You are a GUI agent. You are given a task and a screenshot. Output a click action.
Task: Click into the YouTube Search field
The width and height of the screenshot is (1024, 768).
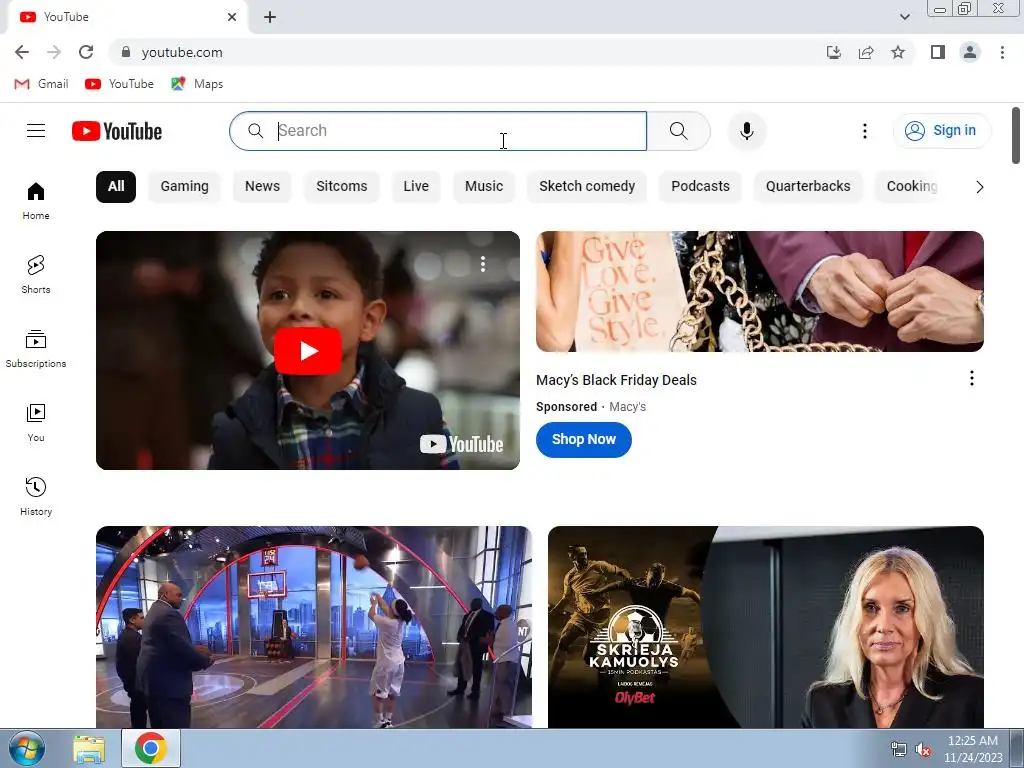tap(438, 131)
